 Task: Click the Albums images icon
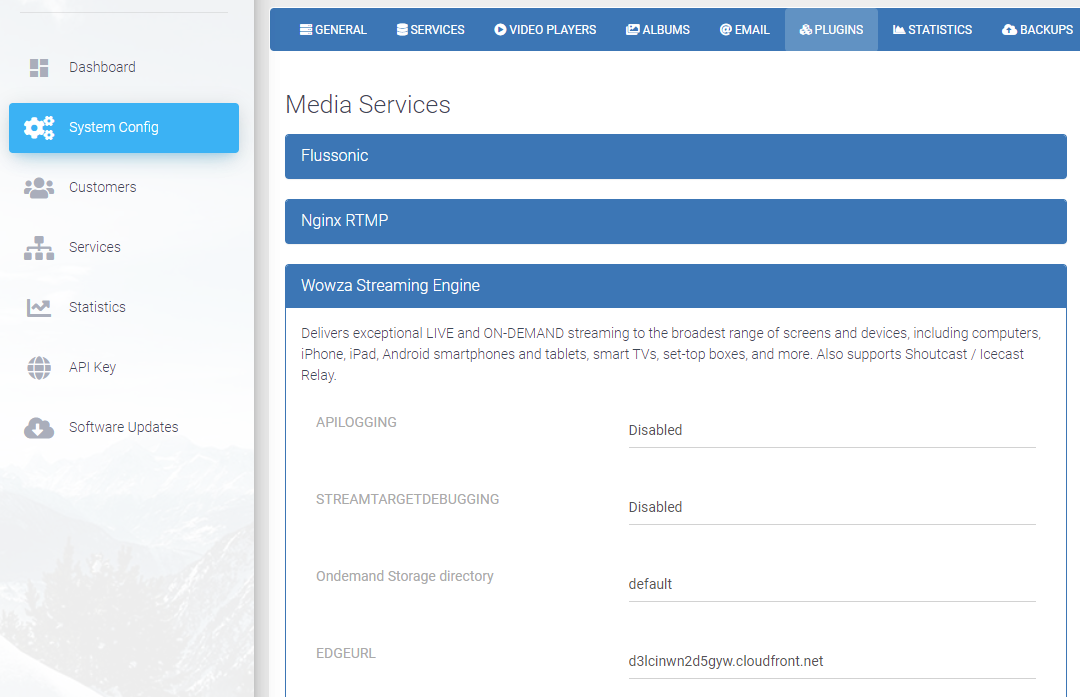632,30
